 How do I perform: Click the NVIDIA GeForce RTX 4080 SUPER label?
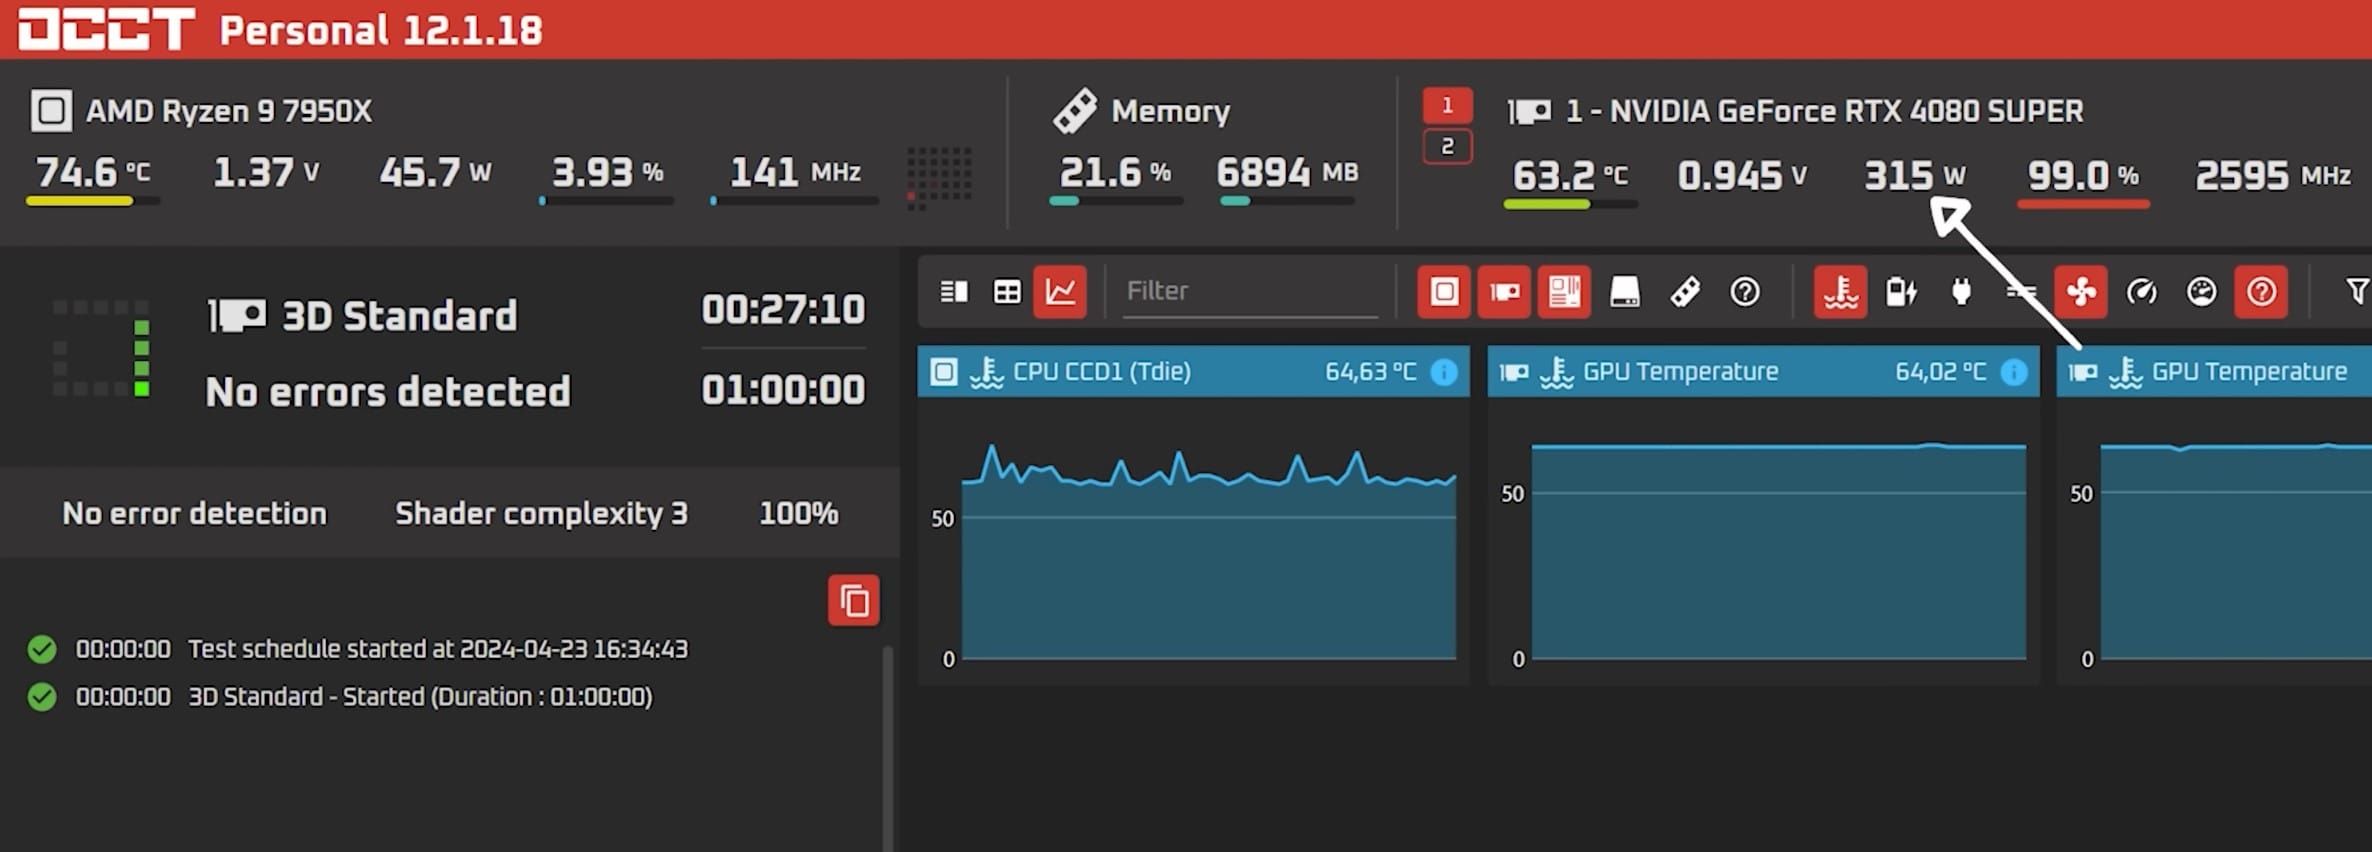coord(1825,111)
